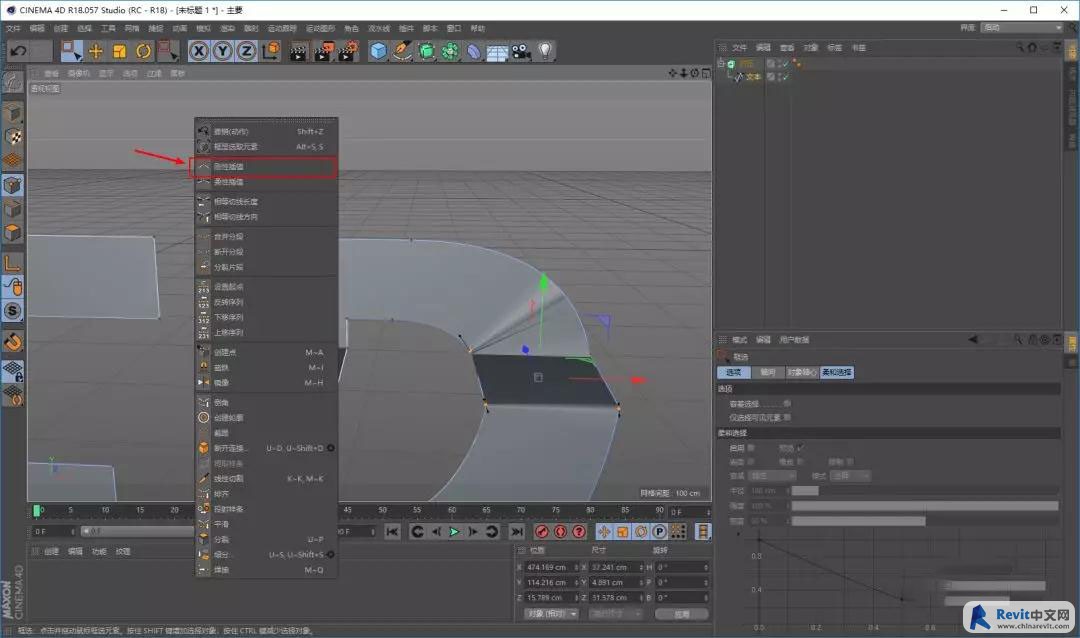1080x638 pixels.
Task: Toggle the 仅选择可见元素 checkbox
Action: [787, 418]
